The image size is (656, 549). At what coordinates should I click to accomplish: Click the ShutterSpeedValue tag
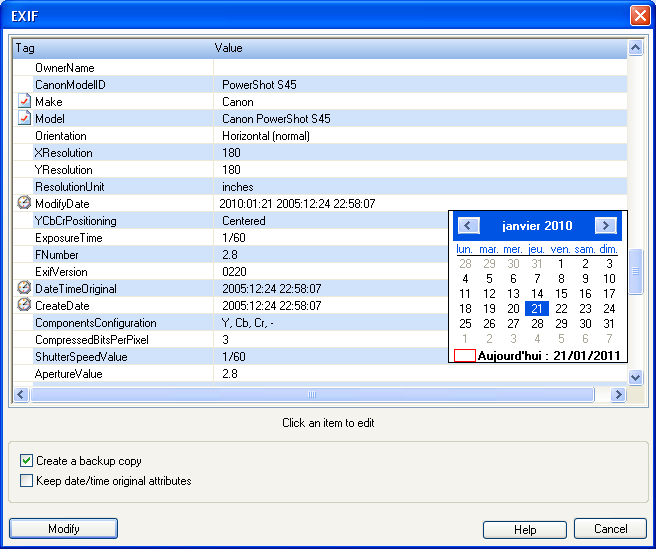click(x=81, y=357)
